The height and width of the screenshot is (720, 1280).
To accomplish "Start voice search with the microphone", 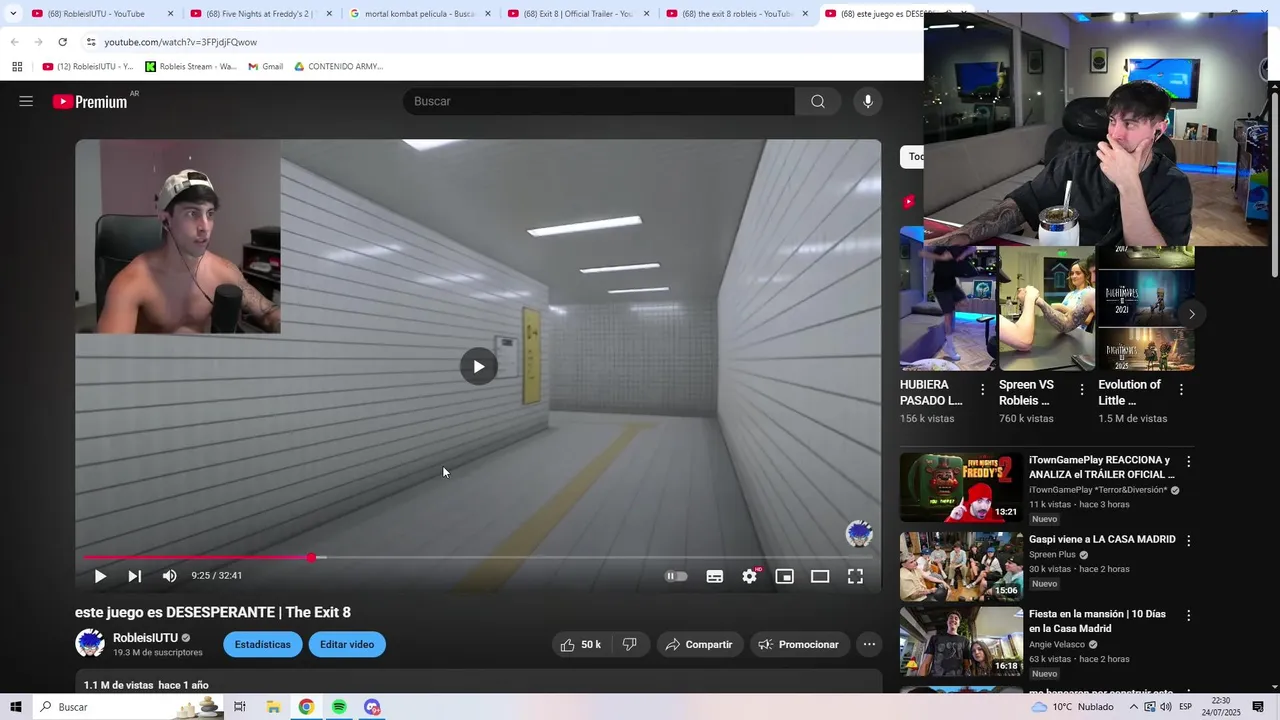I will pyautogui.click(x=868, y=101).
